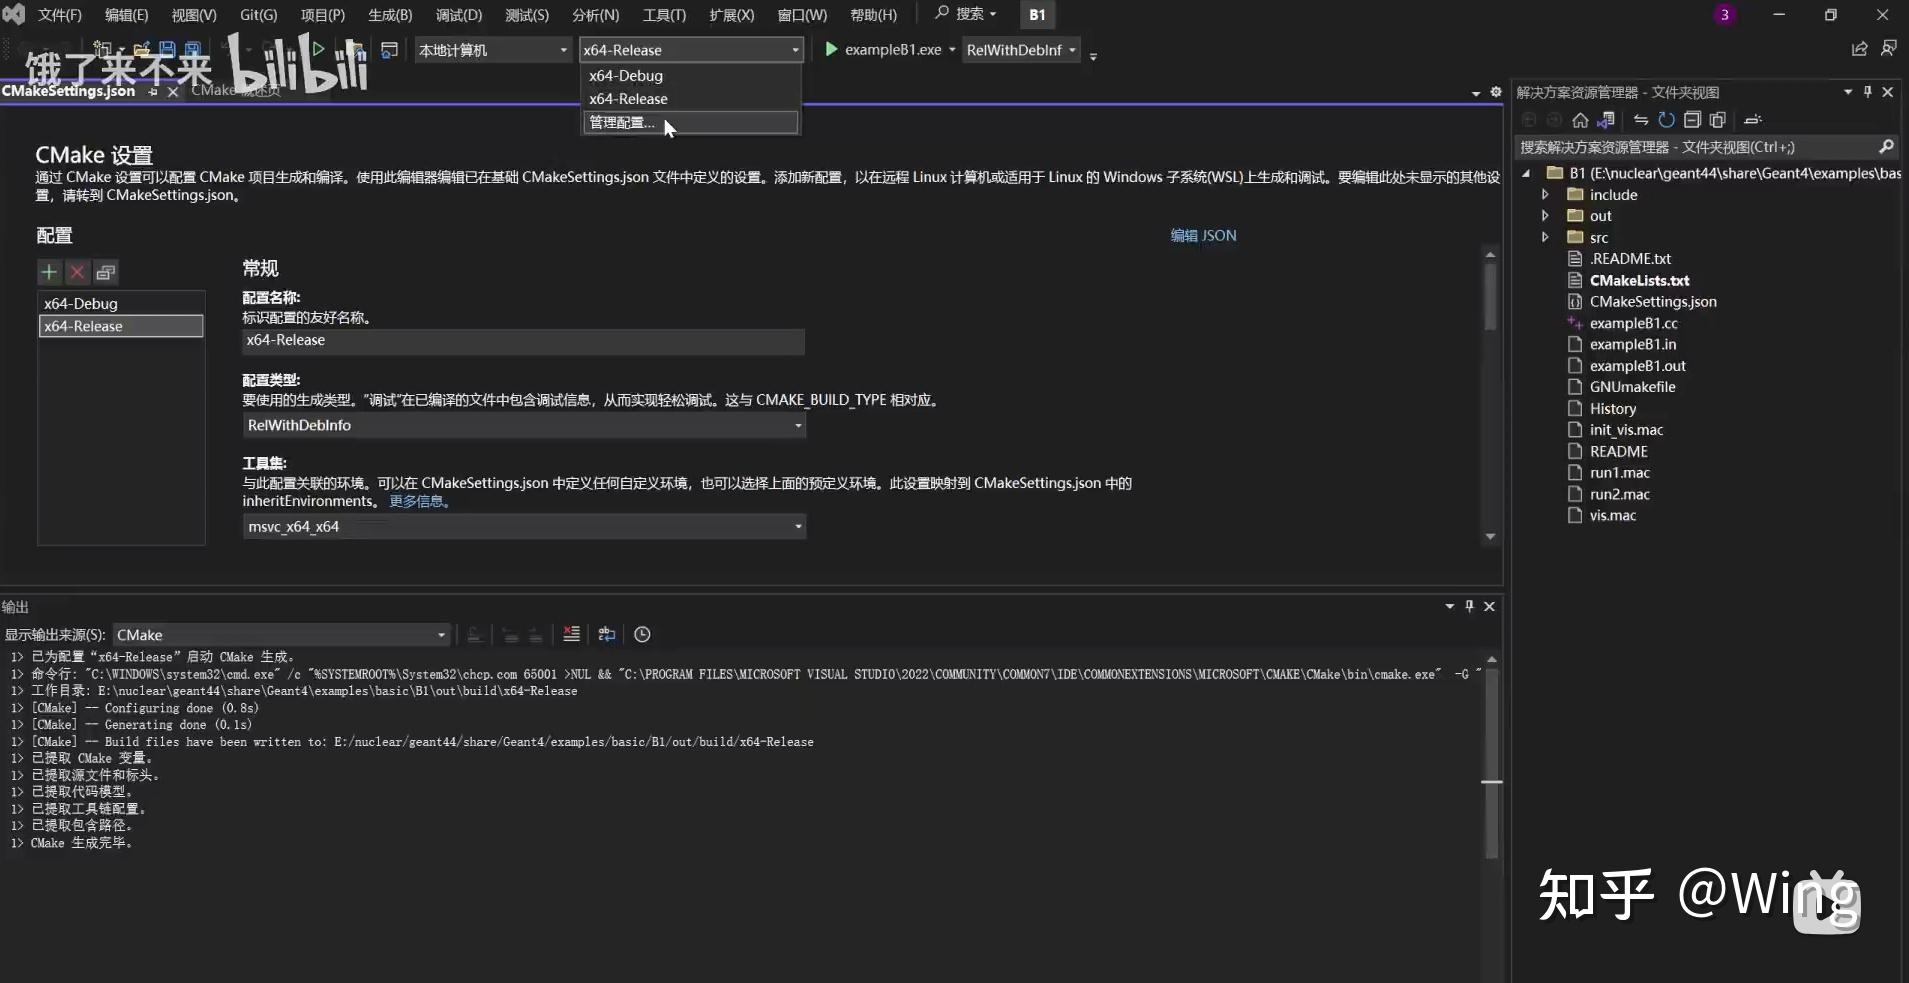This screenshot has height=983, width=1909.
Task: Pin the Solution Explorer panel
Action: point(1866,92)
